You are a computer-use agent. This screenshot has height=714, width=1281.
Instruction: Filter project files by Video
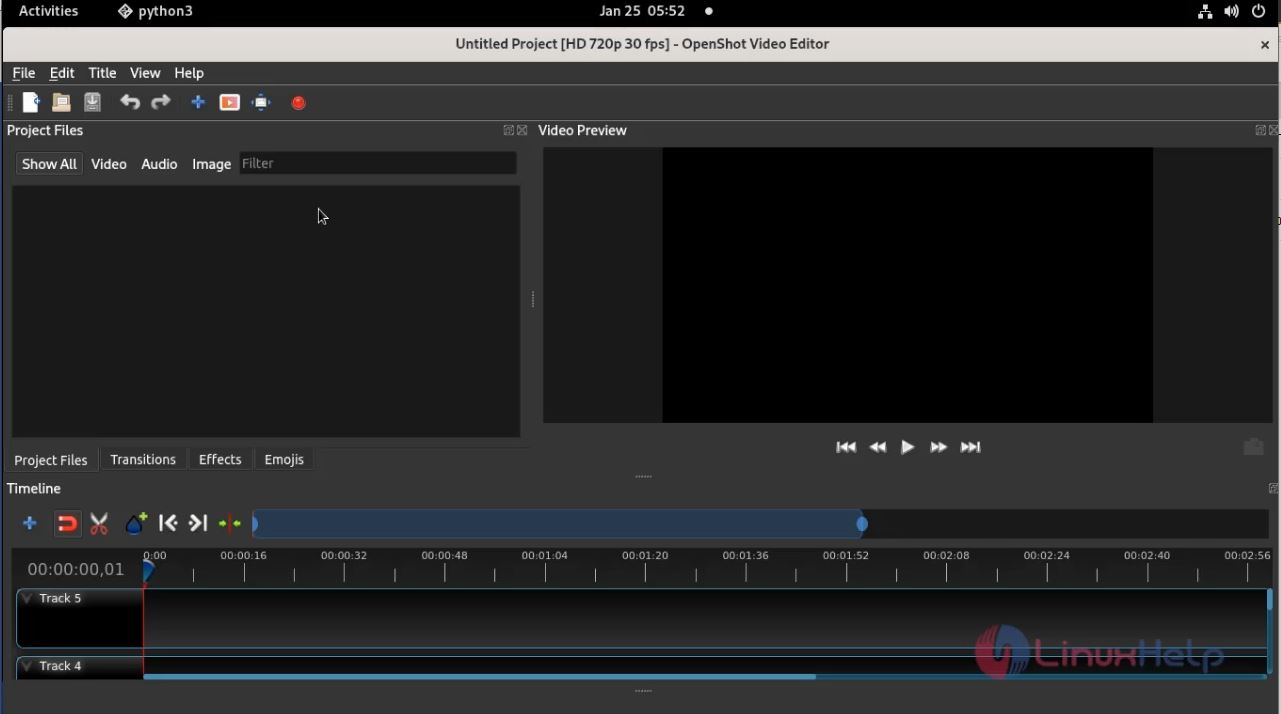(109, 164)
